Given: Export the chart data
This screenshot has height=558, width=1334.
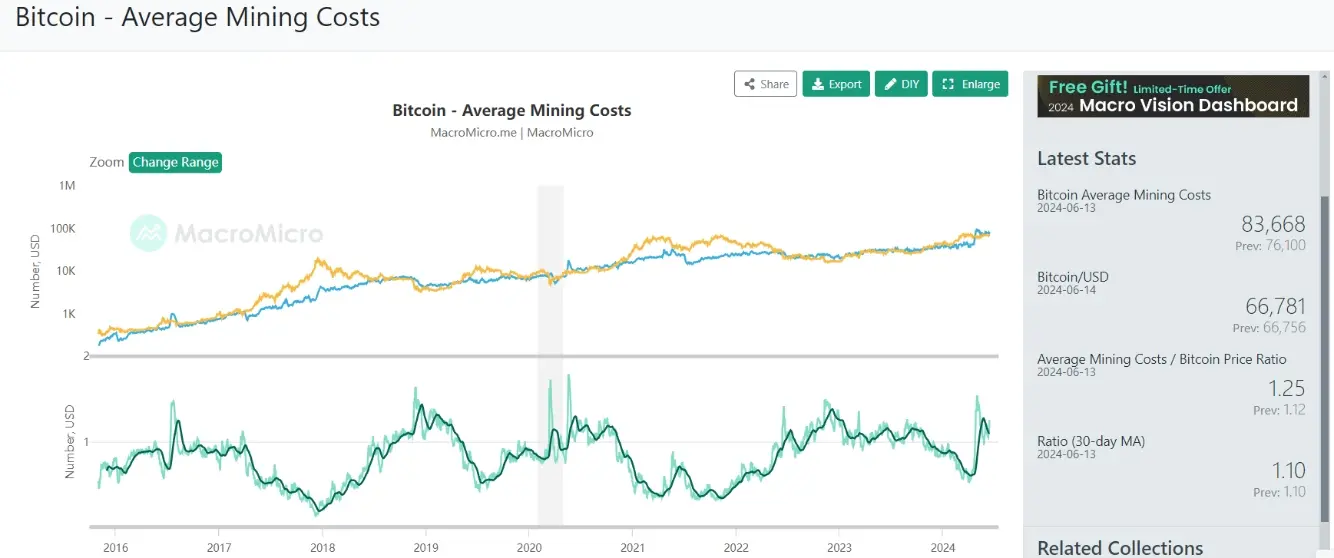Looking at the screenshot, I should 836,84.
